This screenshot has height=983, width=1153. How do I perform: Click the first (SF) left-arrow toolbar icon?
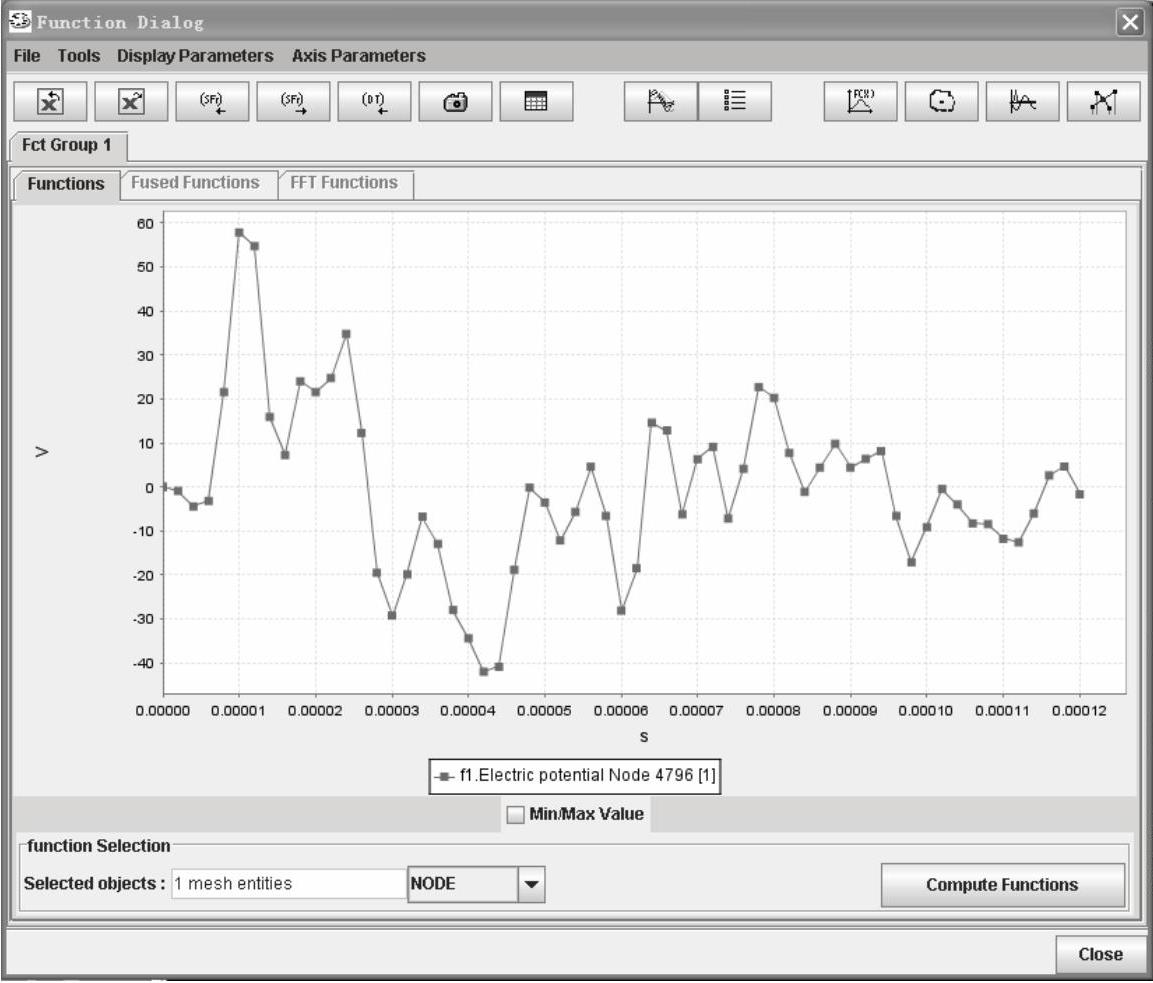(212, 101)
